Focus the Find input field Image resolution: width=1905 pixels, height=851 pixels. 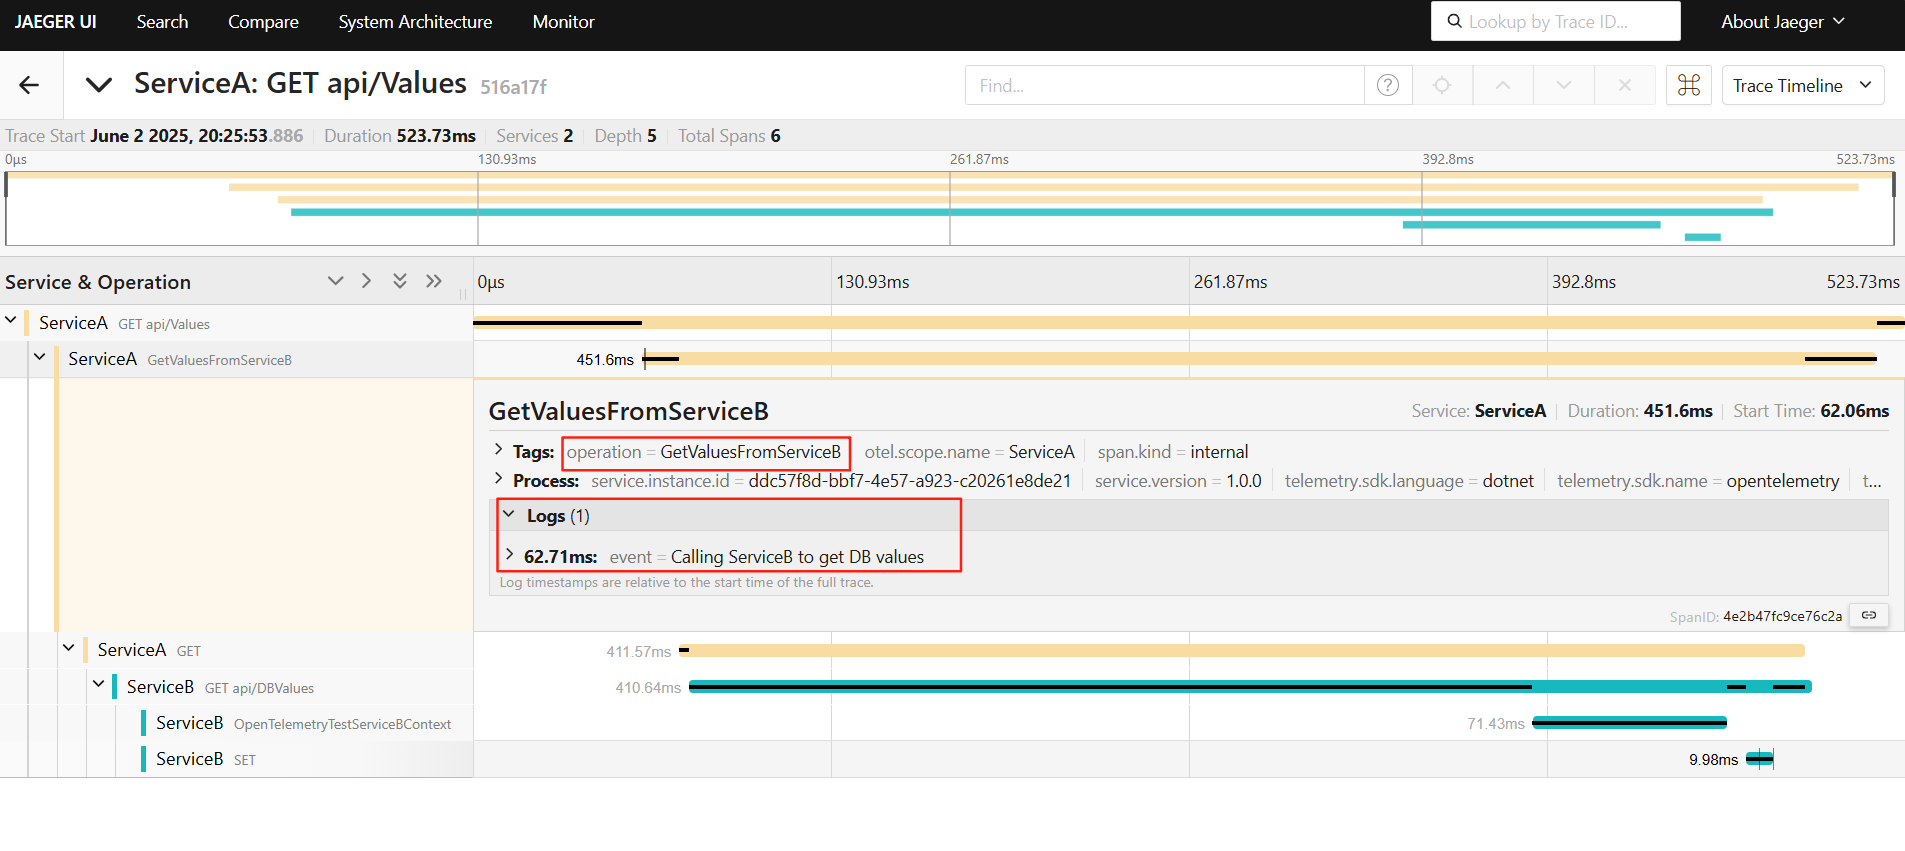click(1165, 85)
